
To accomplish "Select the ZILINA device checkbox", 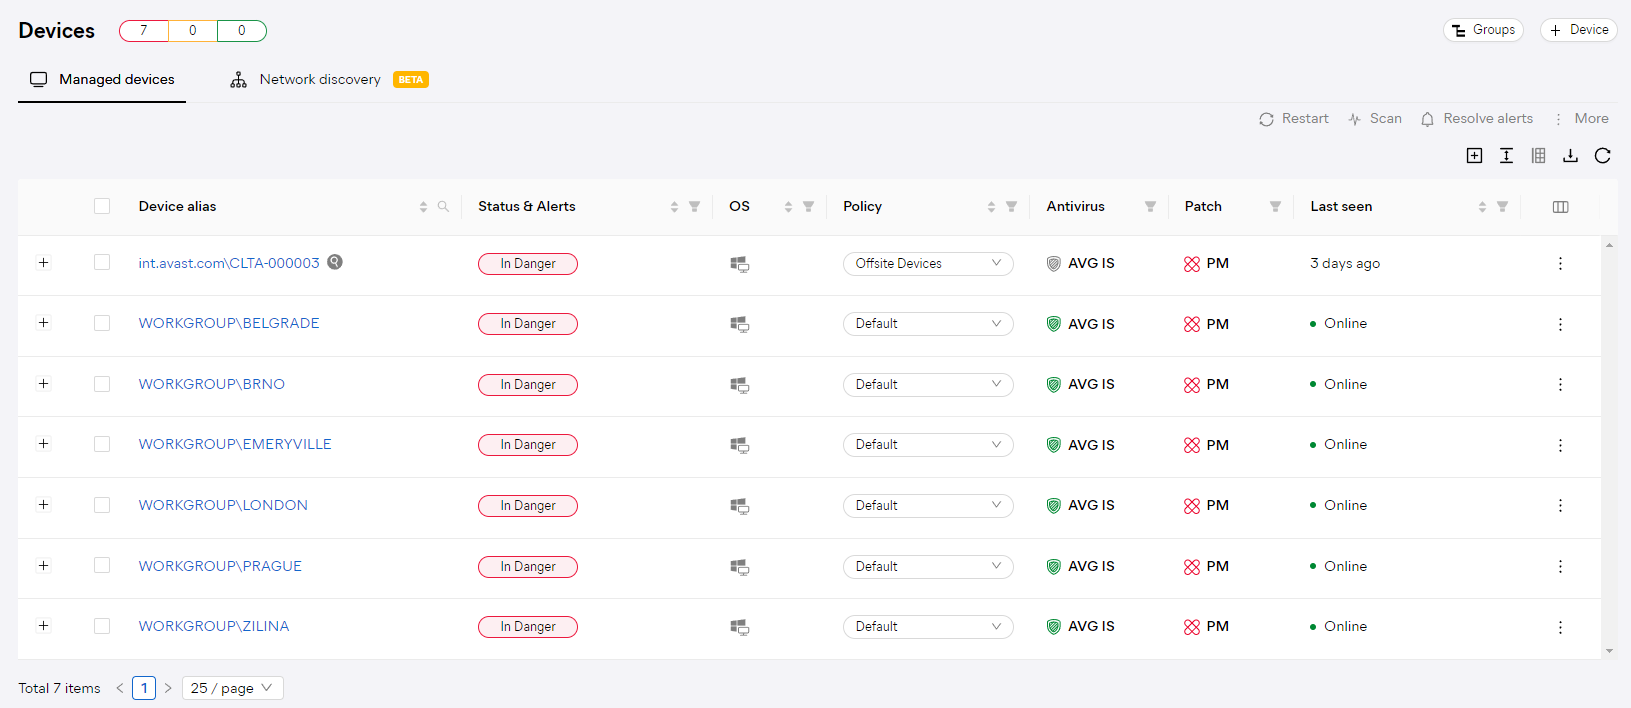I will pos(102,626).
